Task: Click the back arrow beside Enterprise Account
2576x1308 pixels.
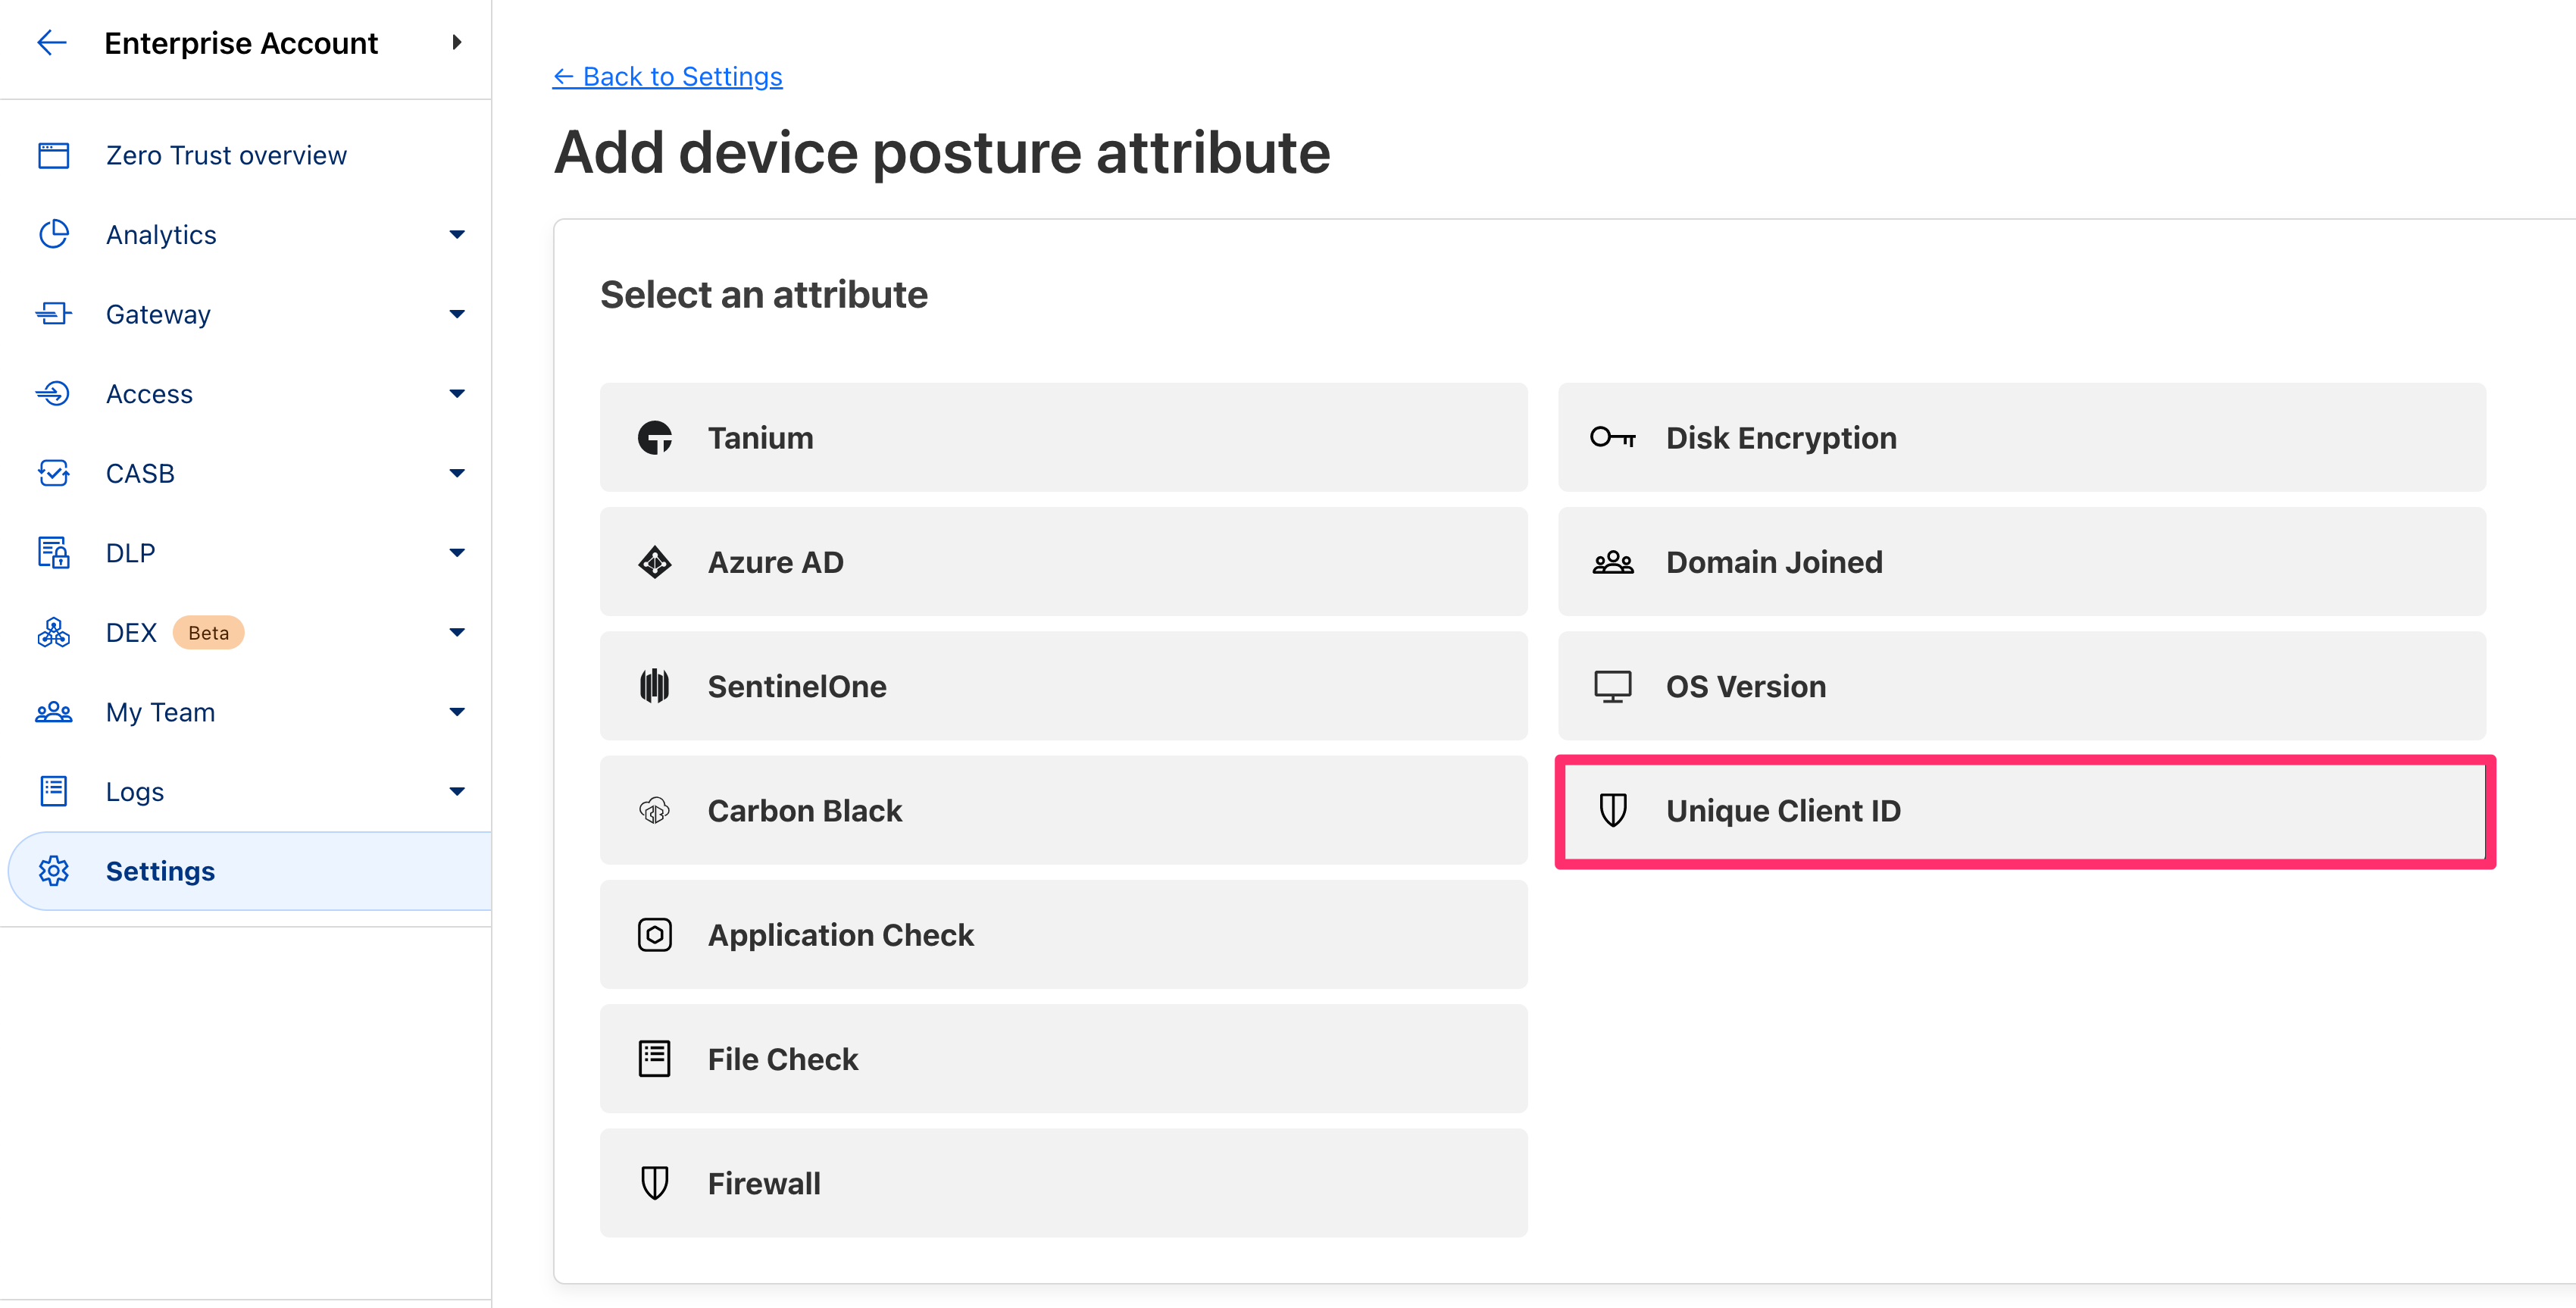Action: pos(51,43)
